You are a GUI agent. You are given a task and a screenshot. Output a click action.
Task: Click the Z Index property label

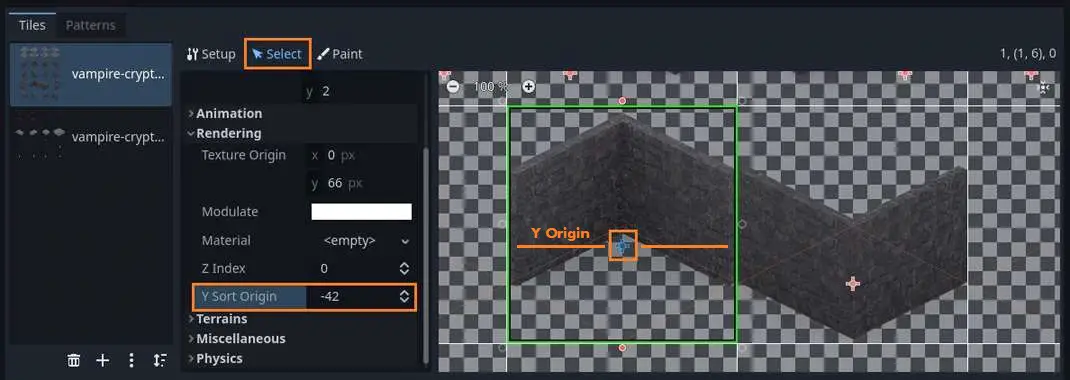click(x=224, y=268)
